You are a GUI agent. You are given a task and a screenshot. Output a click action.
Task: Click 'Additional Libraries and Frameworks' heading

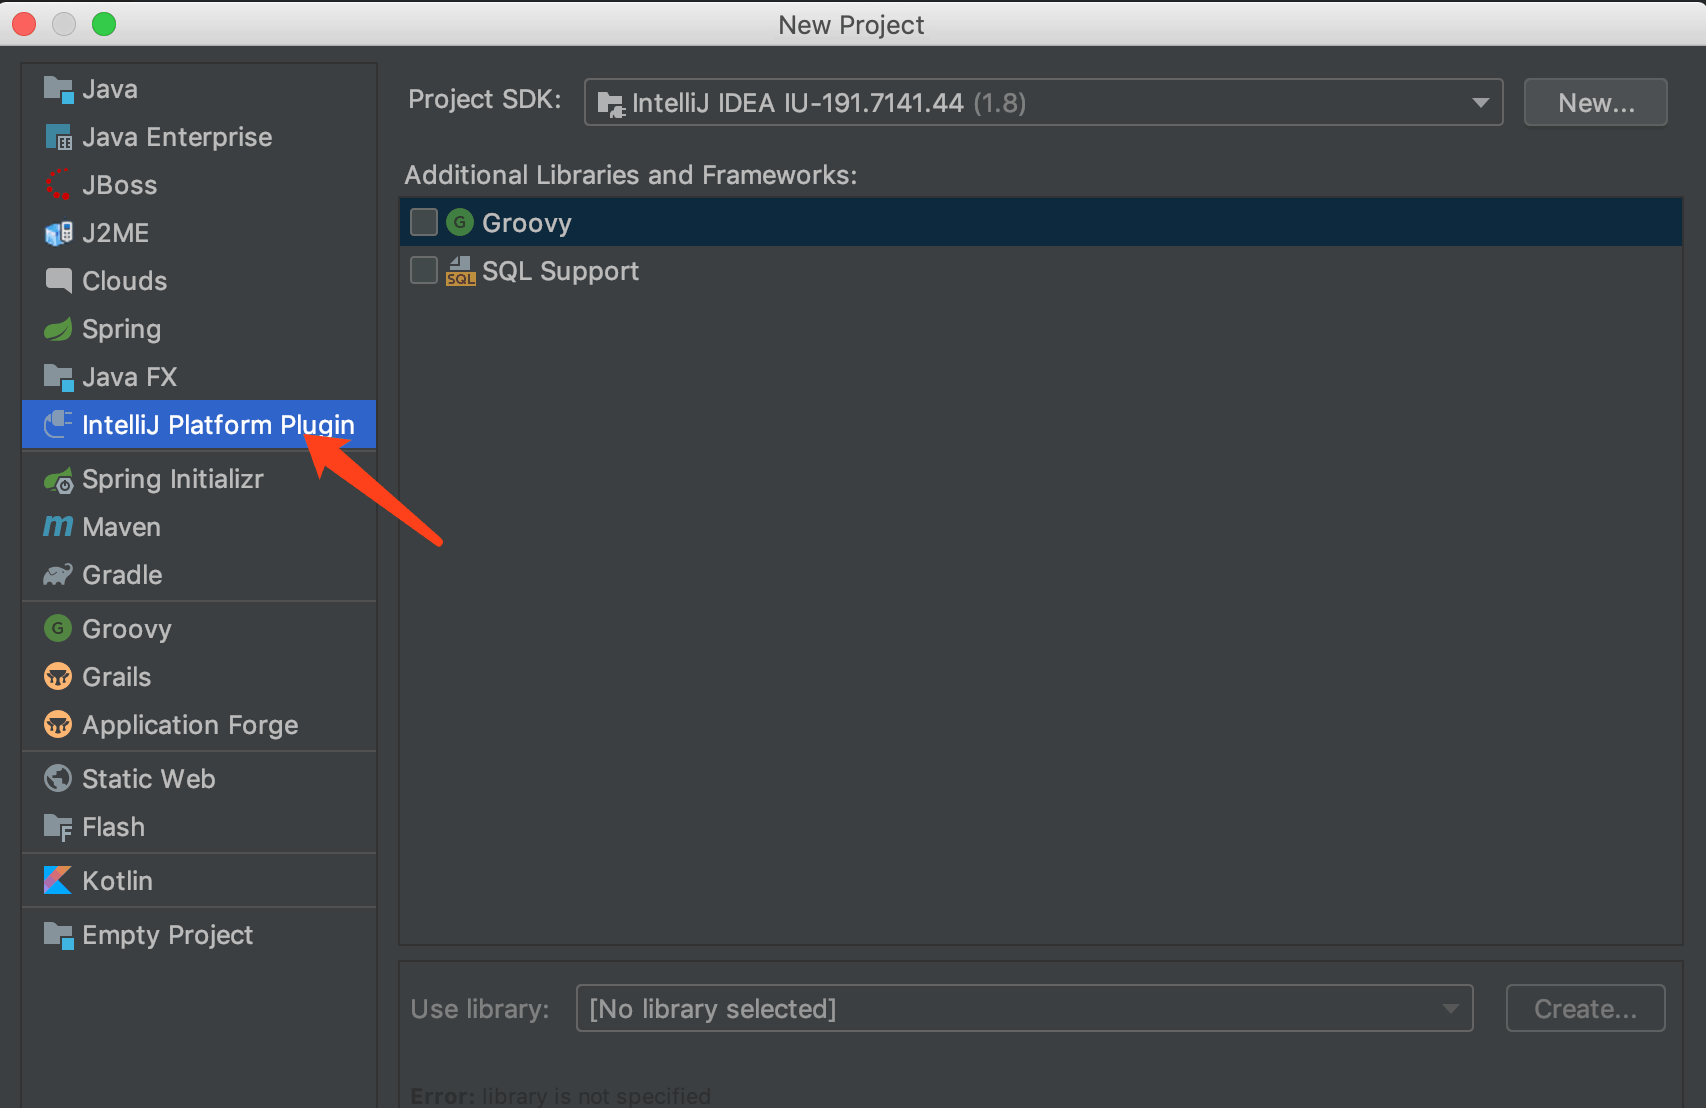[631, 175]
